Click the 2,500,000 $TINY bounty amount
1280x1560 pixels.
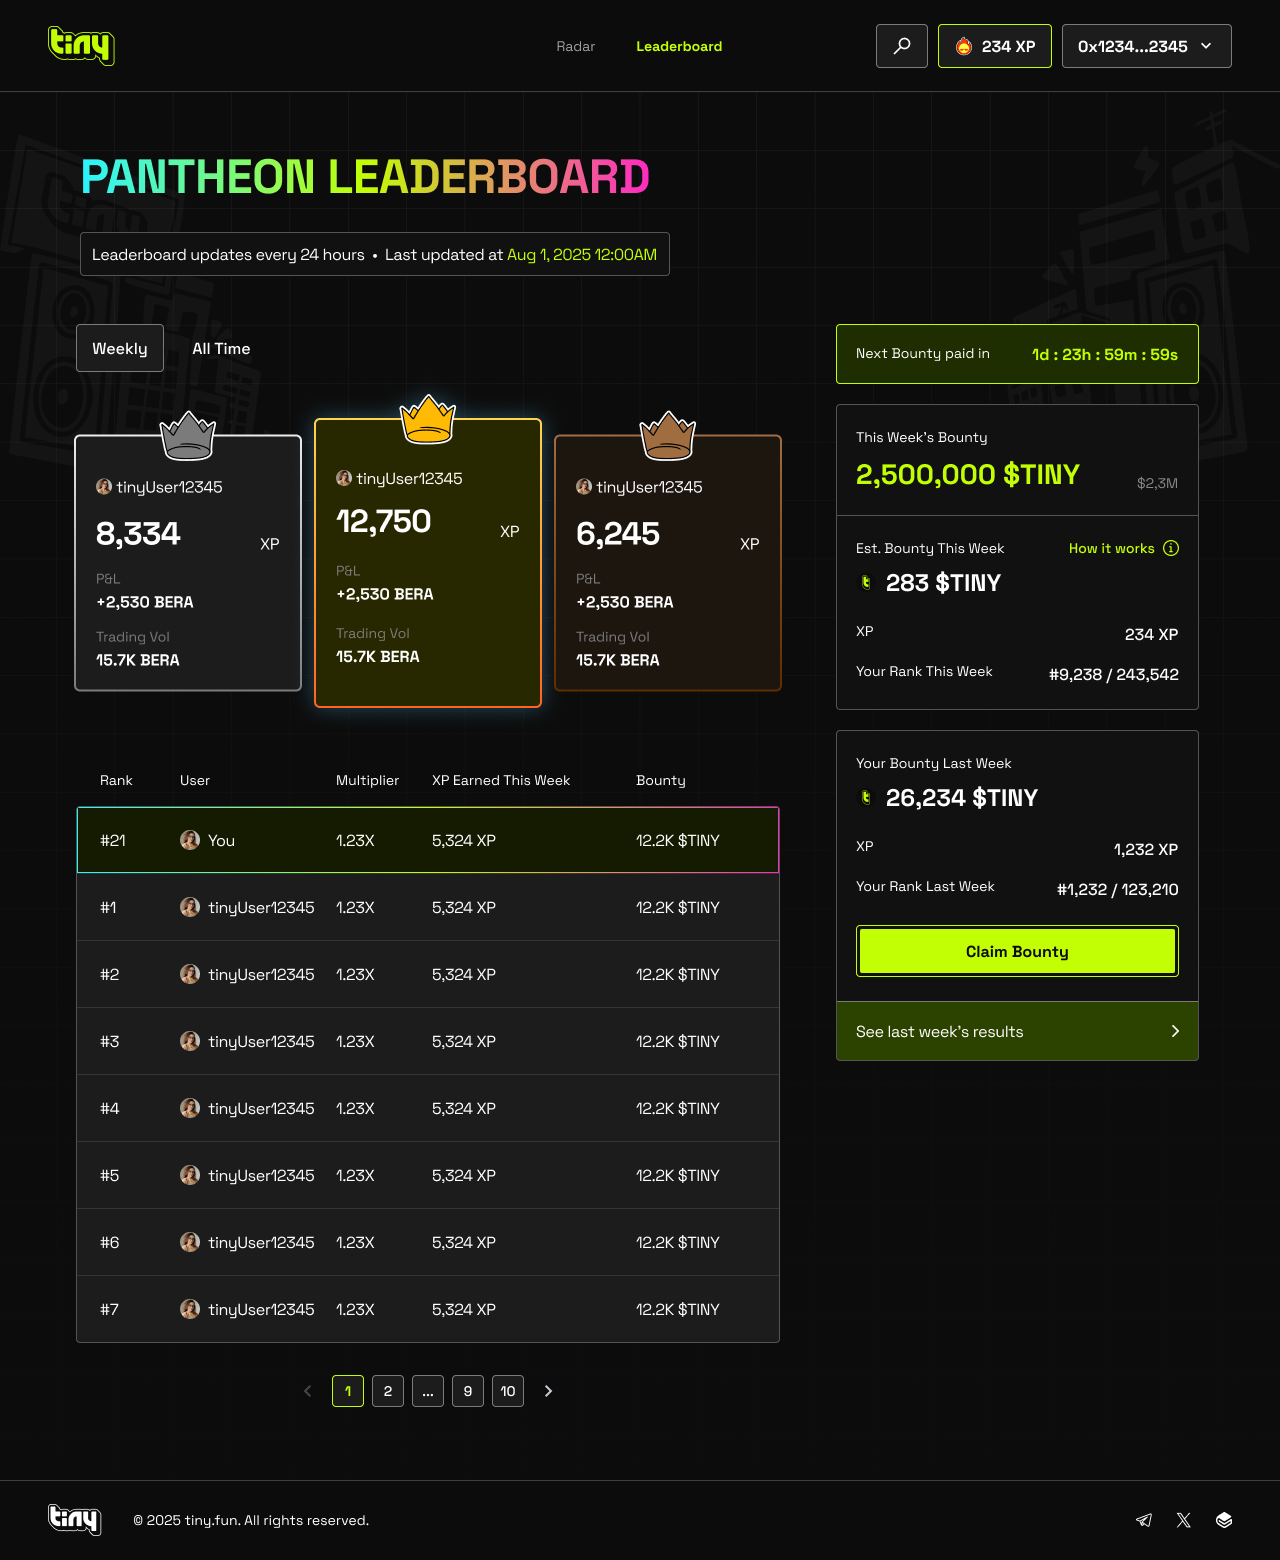tap(968, 474)
